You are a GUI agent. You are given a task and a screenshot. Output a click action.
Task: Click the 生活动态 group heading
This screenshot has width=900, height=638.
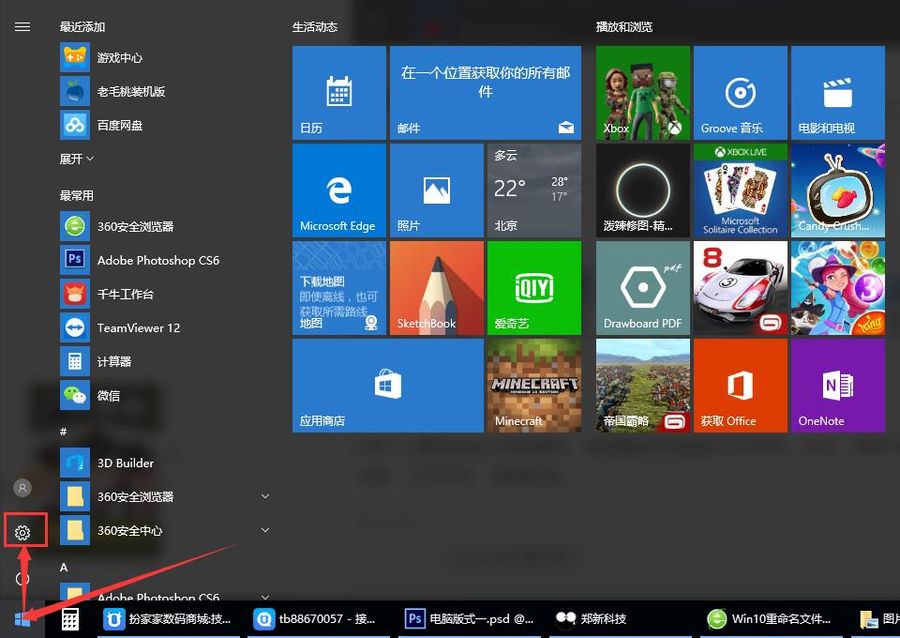(315, 26)
